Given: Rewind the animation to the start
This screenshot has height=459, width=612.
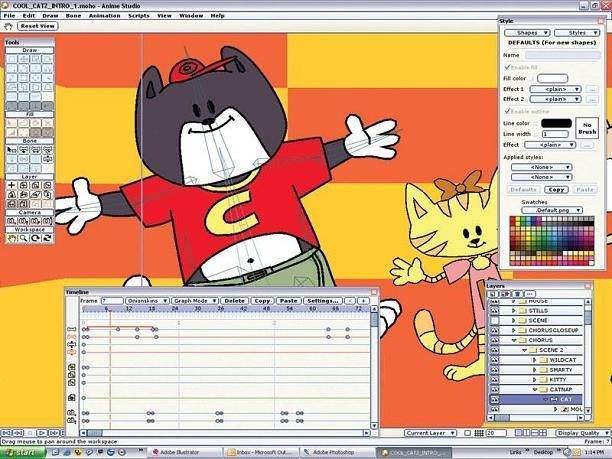Looking at the screenshot, I should click(x=7, y=433).
